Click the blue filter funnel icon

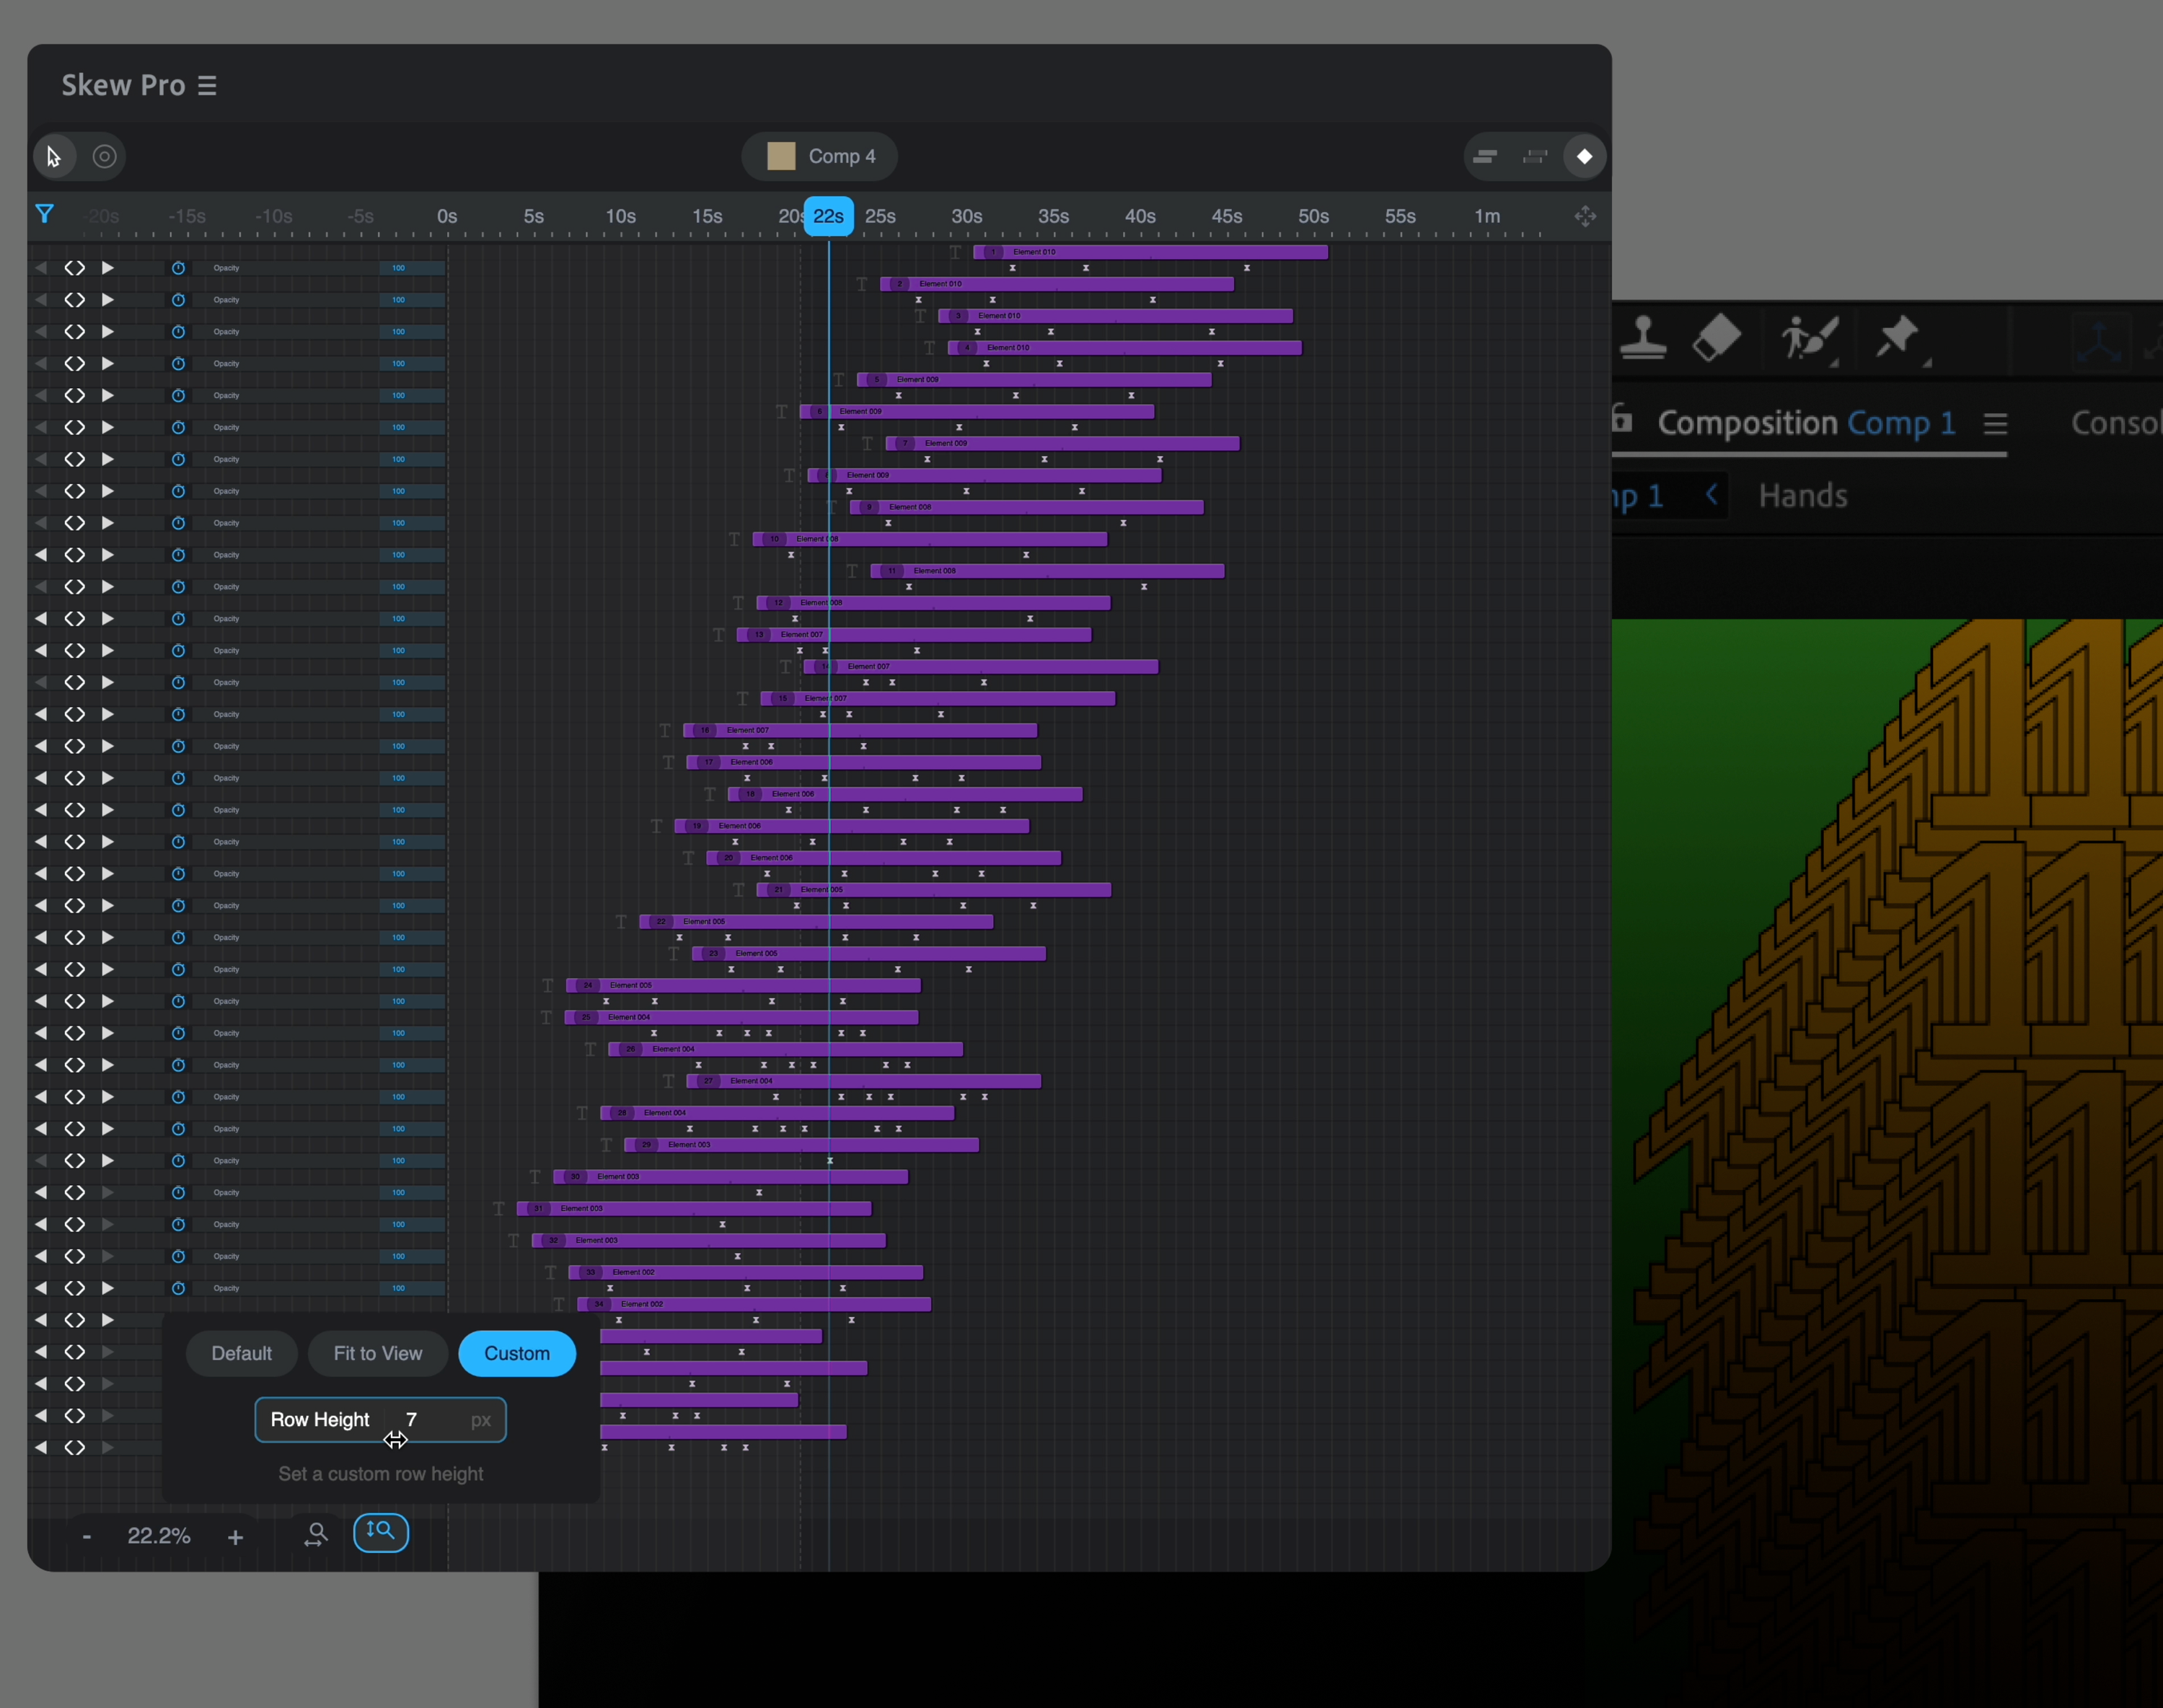(x=45, y=214)
